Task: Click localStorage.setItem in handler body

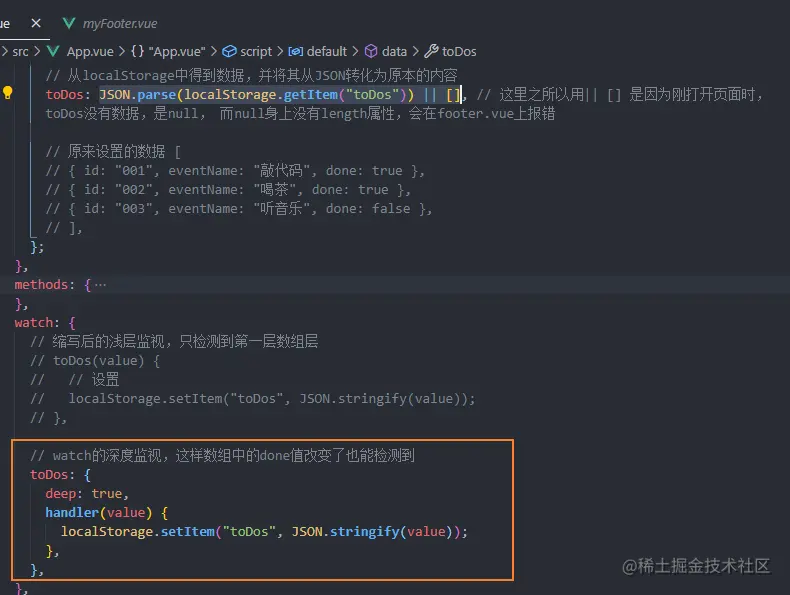Action: pyautogui.click(x=138, y=532)
